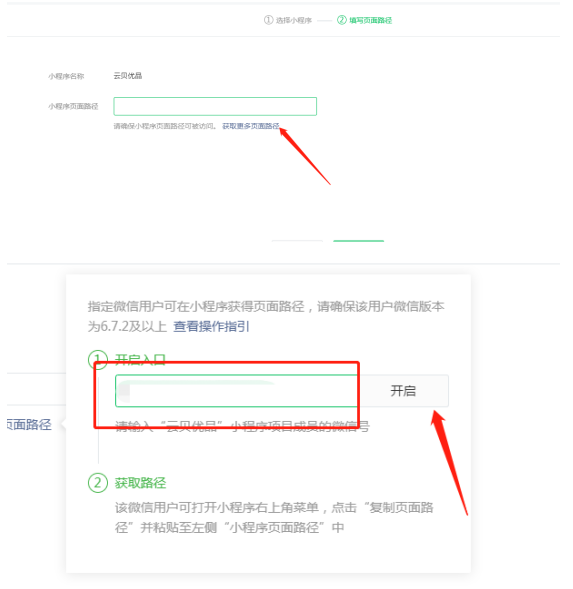
Task: Click the mini program name 云贝优品
Action: click(128, 76)
